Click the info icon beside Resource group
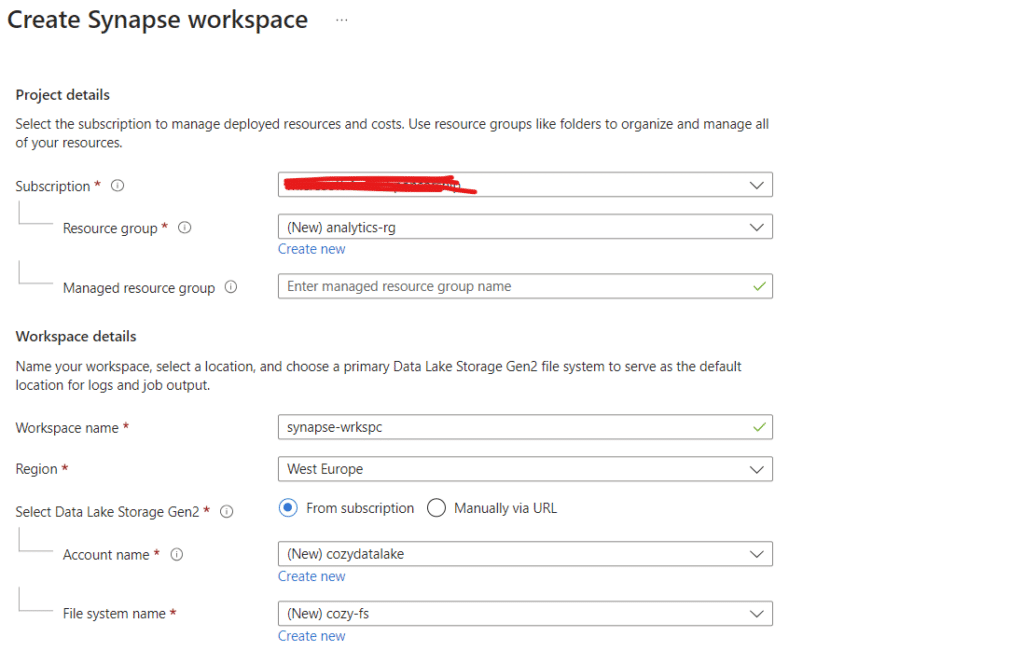1024x651 pixels. [184, 228]
